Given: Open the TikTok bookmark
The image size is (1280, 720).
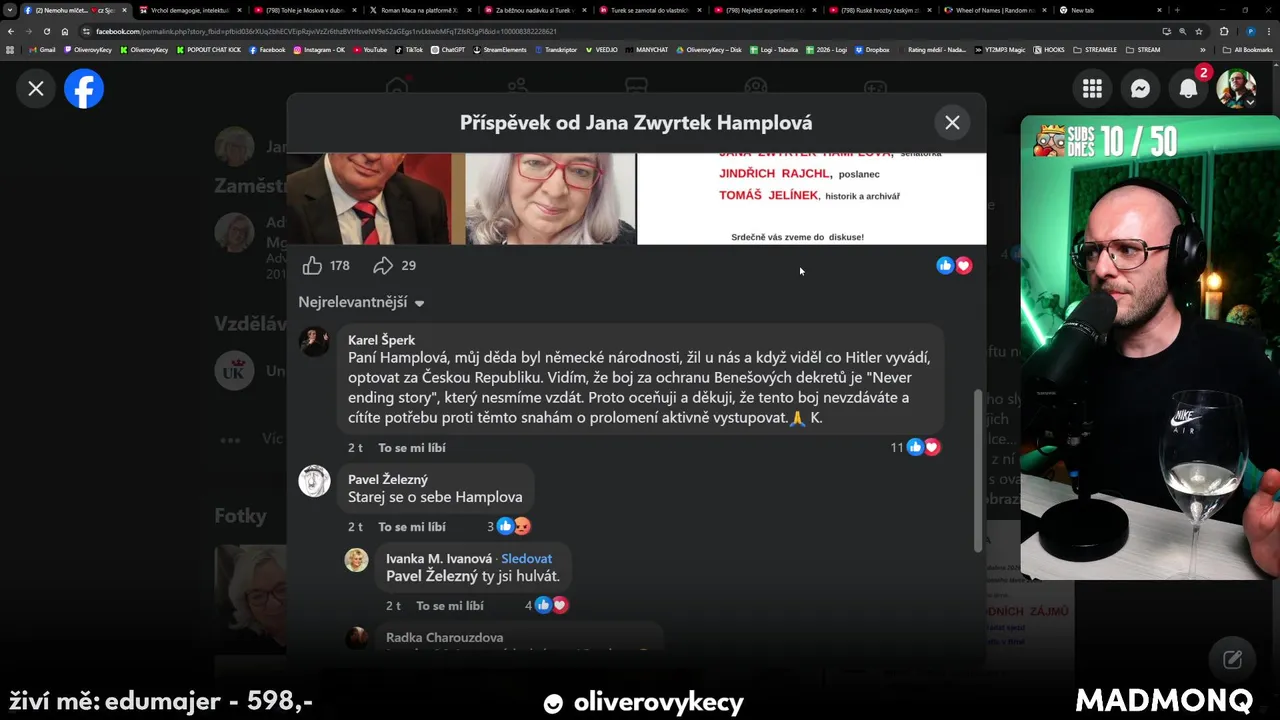Looking at the screenshot, I should point(409,49).
